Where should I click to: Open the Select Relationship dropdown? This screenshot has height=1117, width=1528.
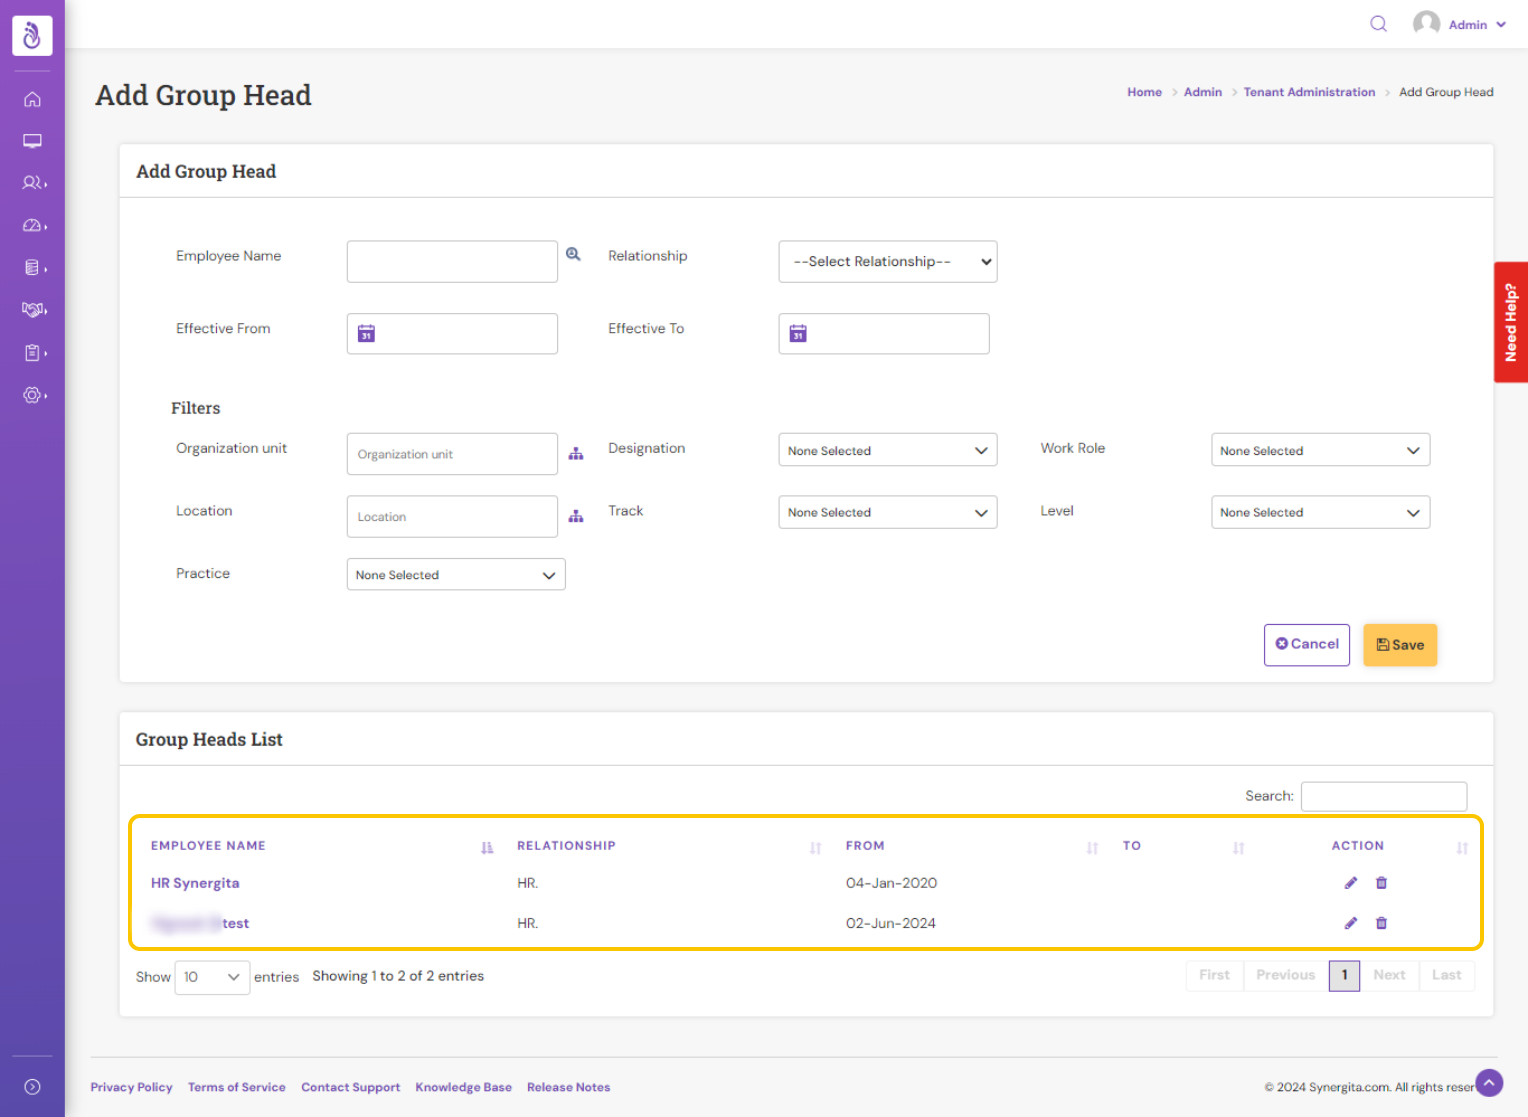[x=888, y=262]
